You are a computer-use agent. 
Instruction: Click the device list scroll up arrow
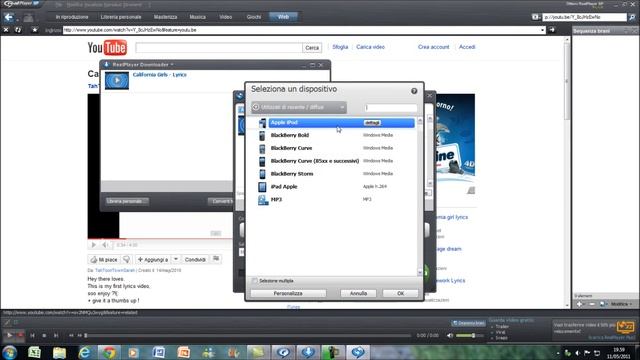(x=420, y=121)
